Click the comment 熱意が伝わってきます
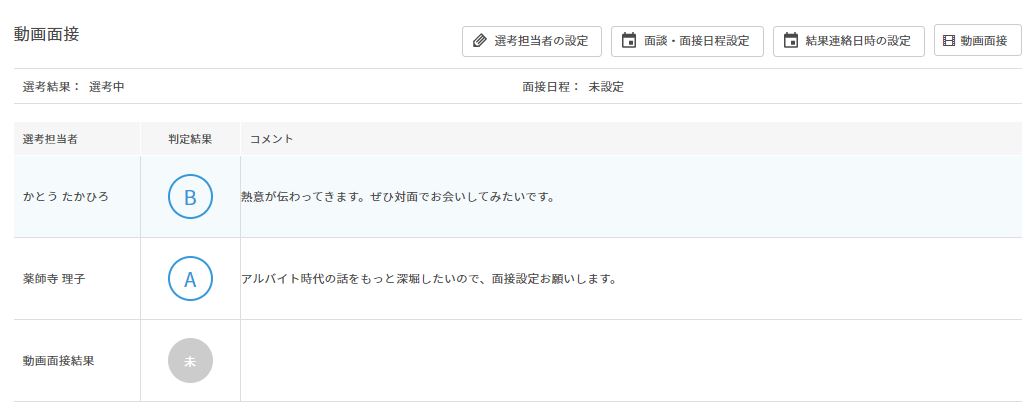This screenshot has height=420, width=1034. (398, 197)
